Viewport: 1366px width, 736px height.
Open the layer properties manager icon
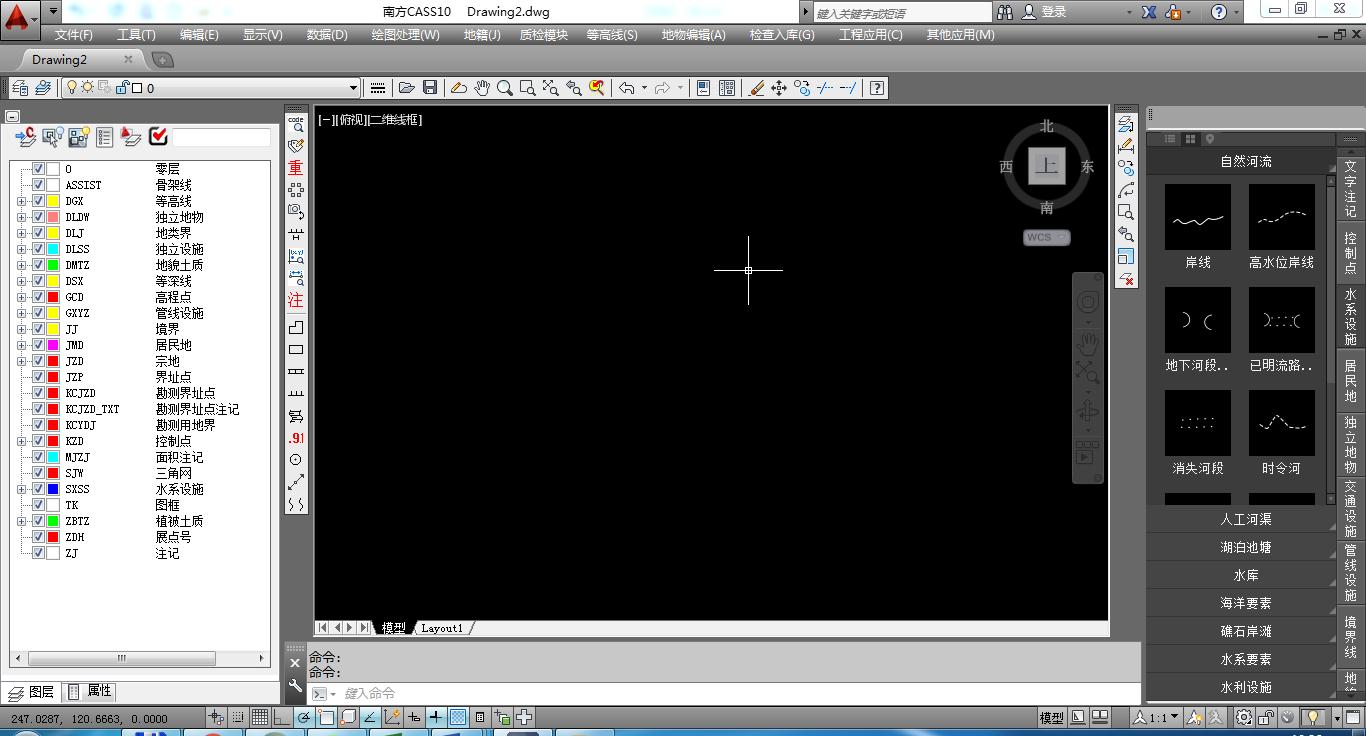(20, 88)
